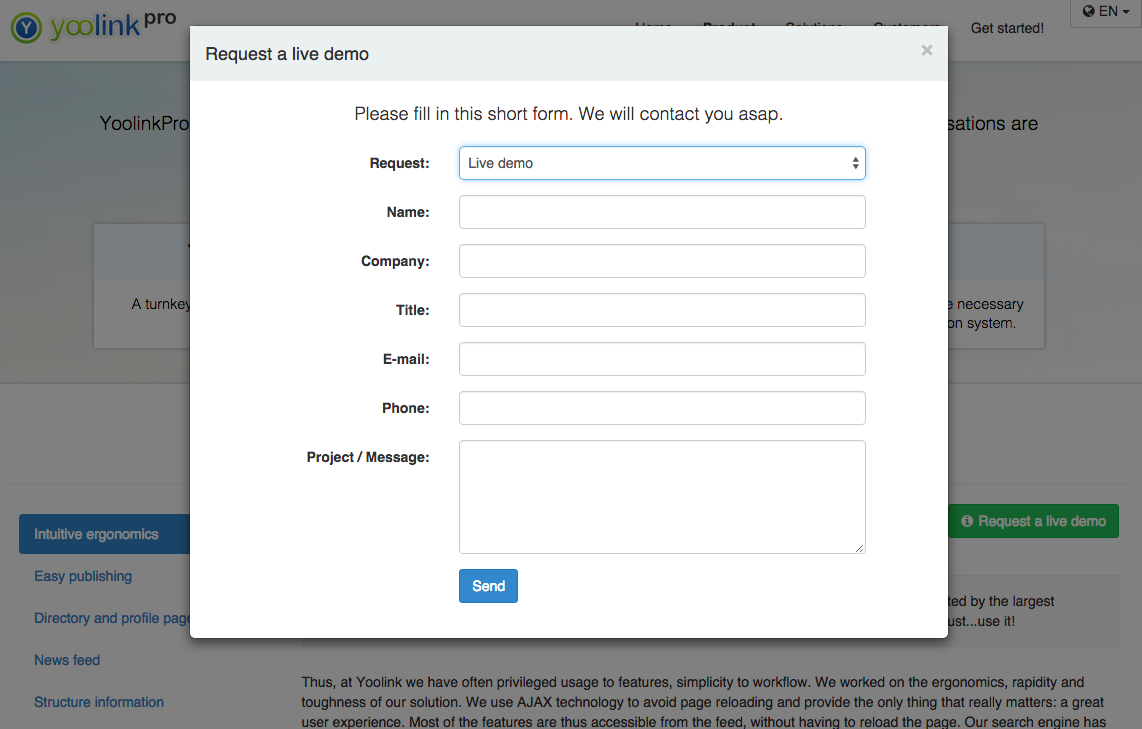
Task: Click into the Project / Message textarea
Action: [662, 495]
